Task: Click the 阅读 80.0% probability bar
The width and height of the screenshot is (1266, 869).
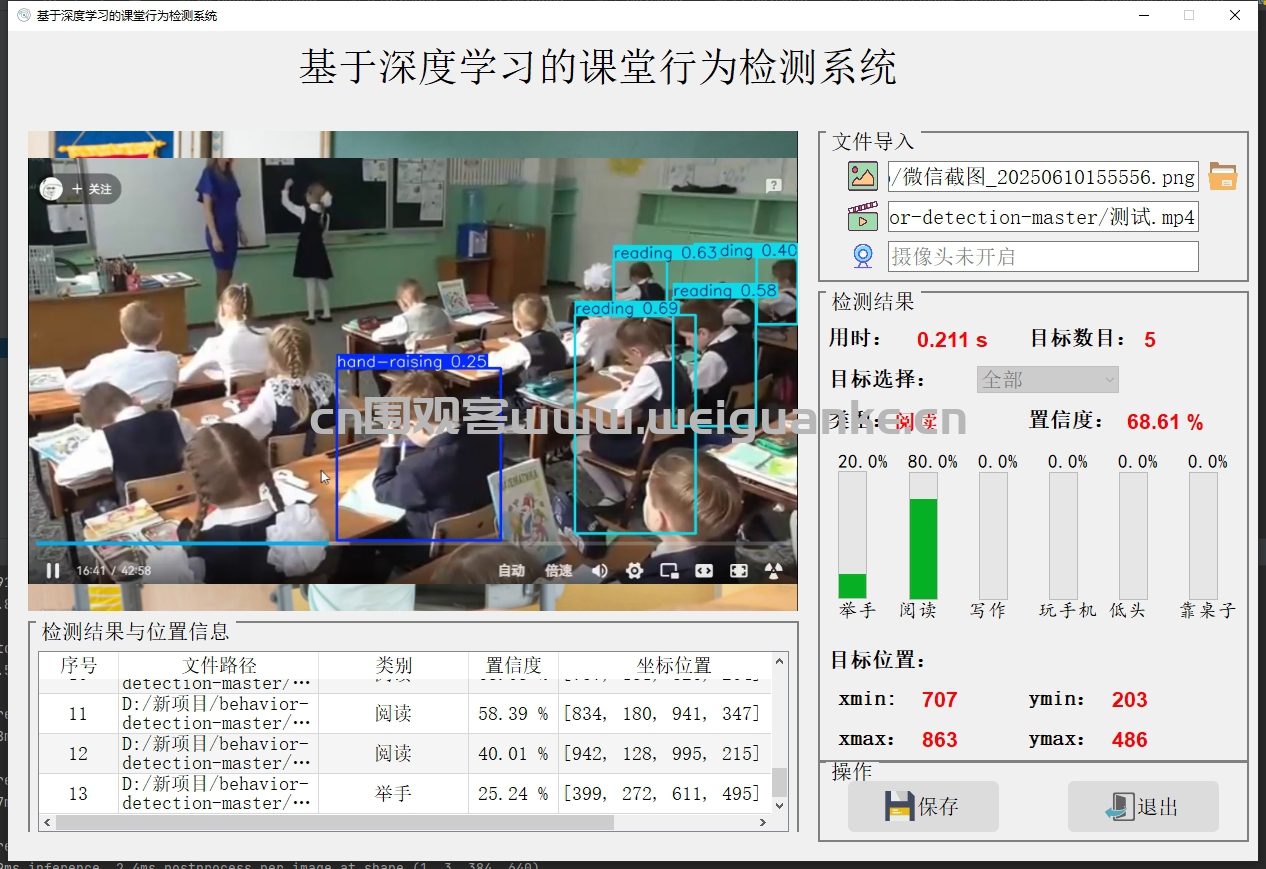Action: click(x=923, y=535)
